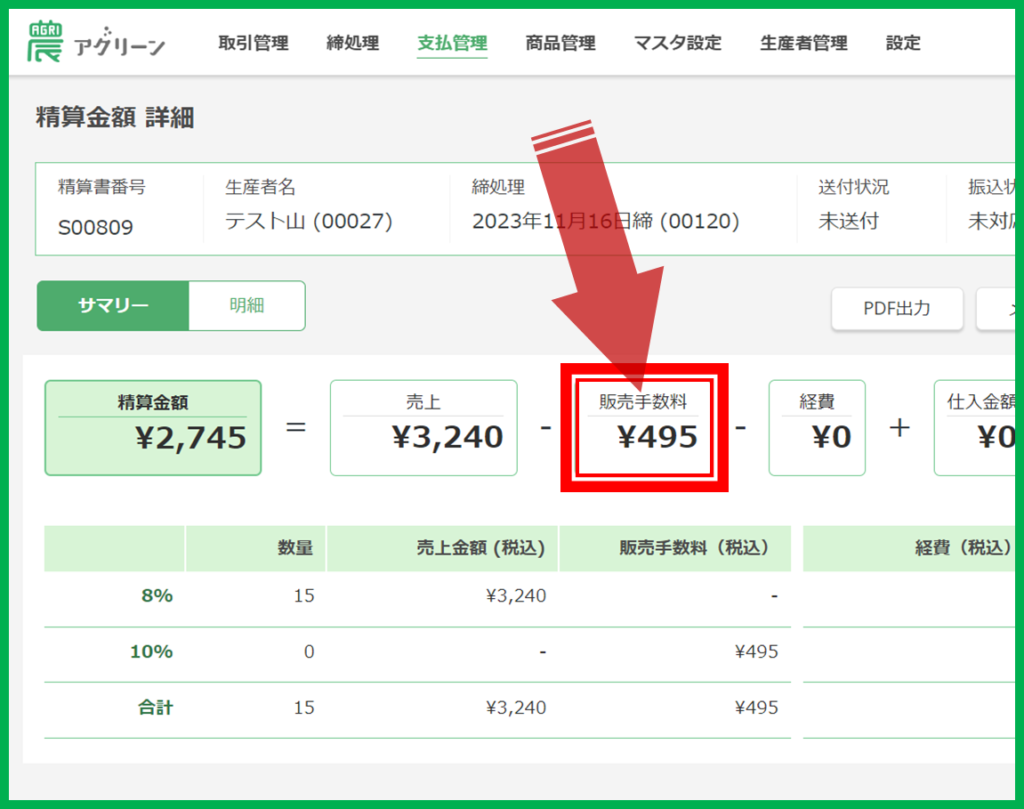Click ¥495 fee in the 10% row
1024x809 pixels.
pos(756,652)
